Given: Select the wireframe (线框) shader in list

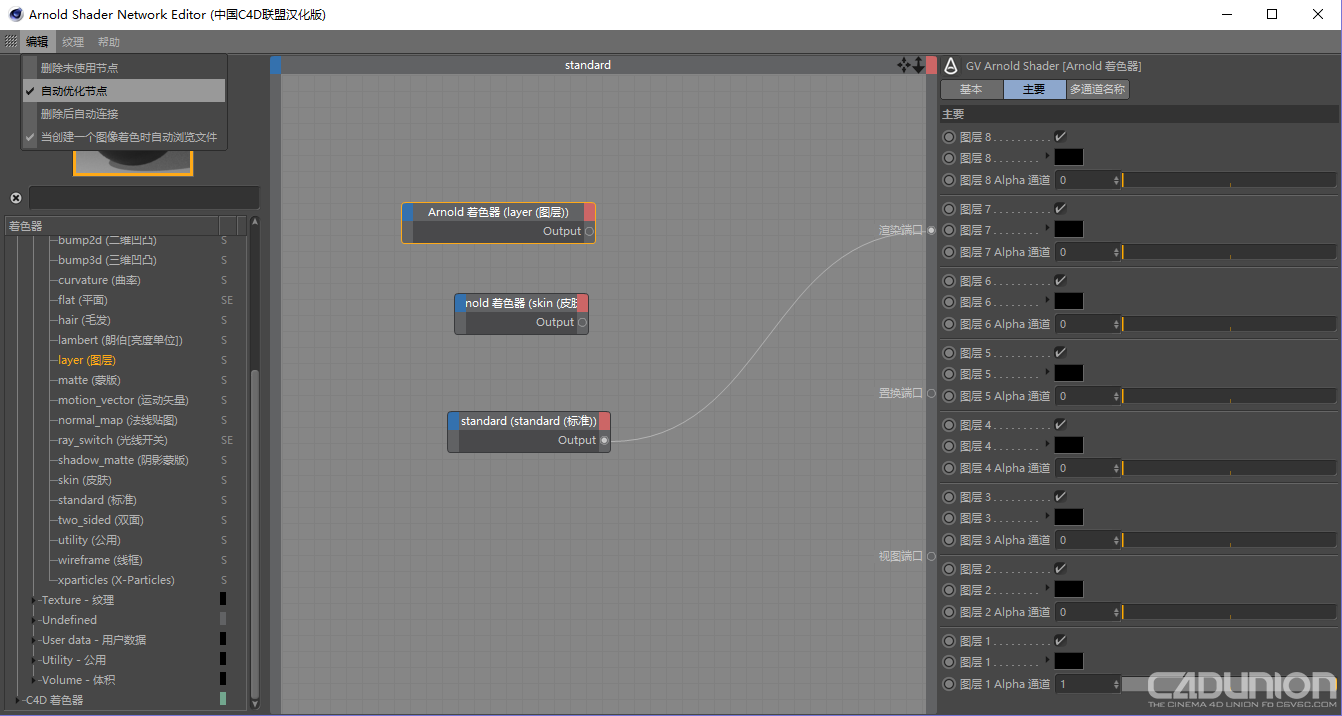Looking at the screenshot, I should pyautogui.click(x=99, y=560).
